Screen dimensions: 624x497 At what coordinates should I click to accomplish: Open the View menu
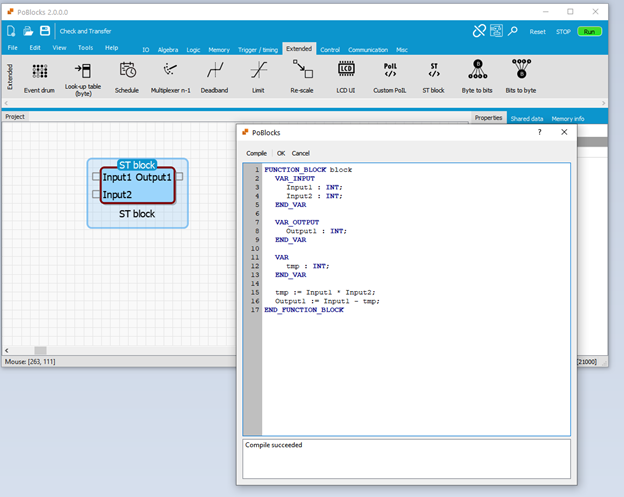[59, 48]
